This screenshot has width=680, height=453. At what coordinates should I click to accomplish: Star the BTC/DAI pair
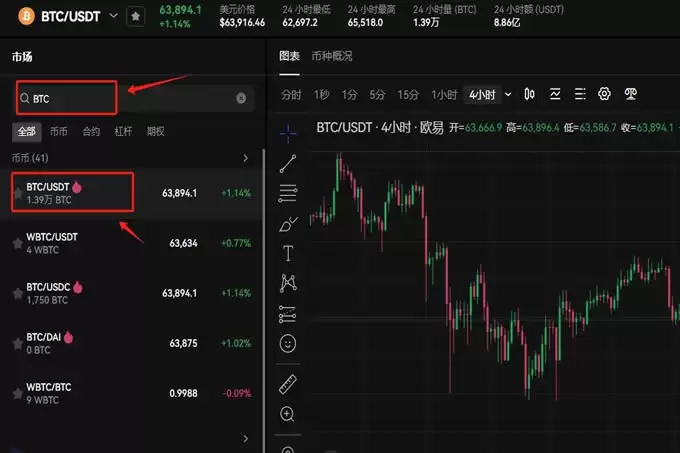pyautogui.click(x=17, y=343)
